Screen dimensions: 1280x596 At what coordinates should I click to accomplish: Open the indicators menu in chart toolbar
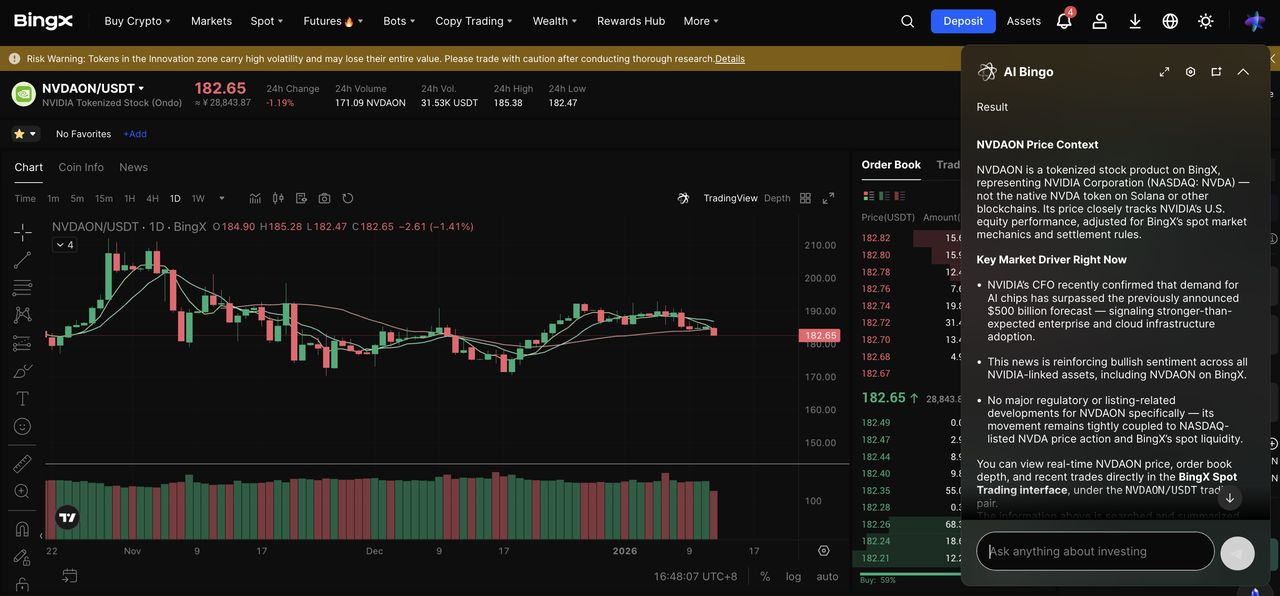(x=255, y=198)
